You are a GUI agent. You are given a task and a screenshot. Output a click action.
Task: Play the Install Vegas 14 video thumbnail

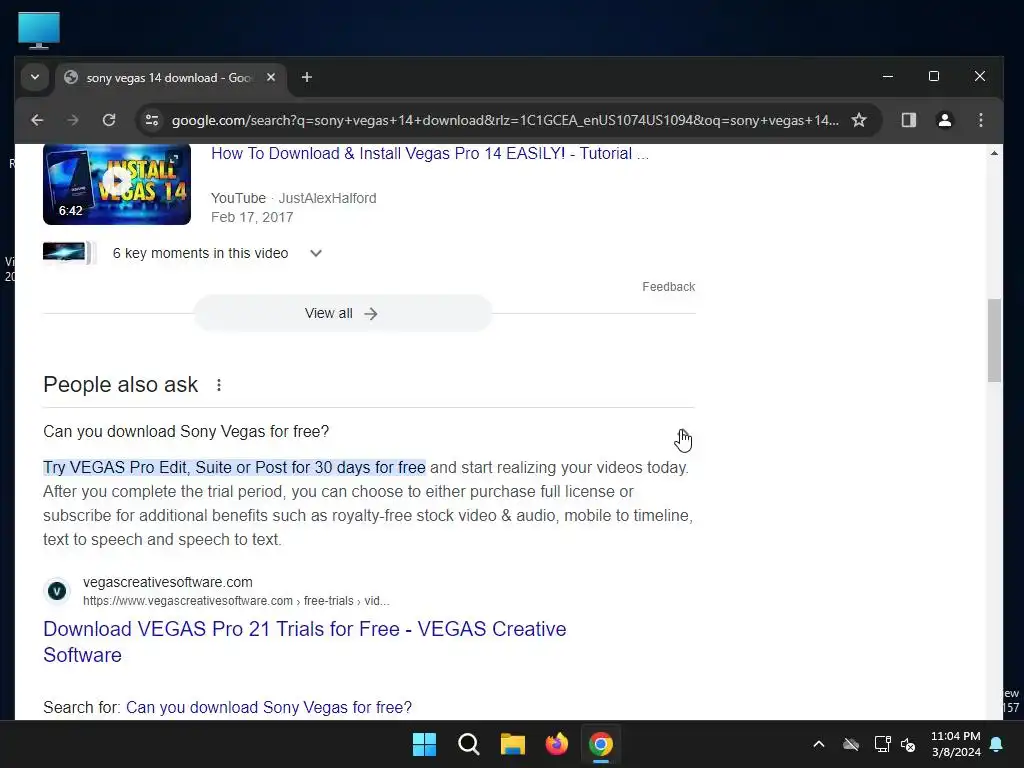point(117,184)
